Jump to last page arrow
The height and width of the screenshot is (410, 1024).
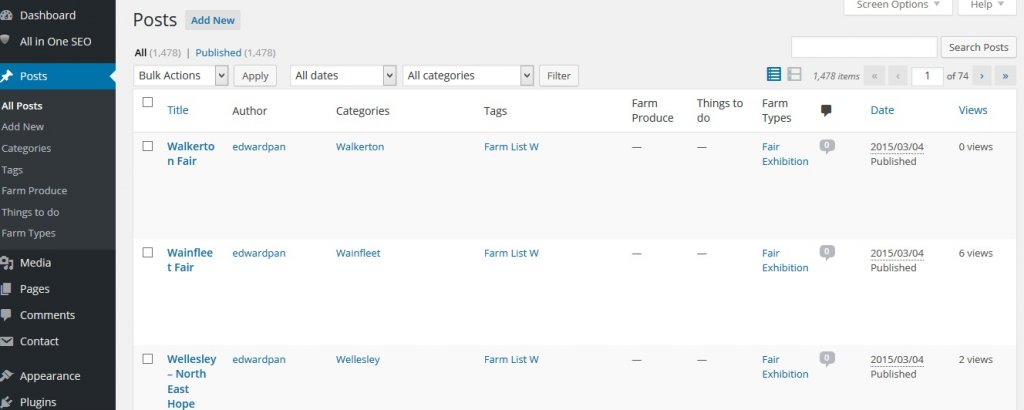pos(1005,75)
